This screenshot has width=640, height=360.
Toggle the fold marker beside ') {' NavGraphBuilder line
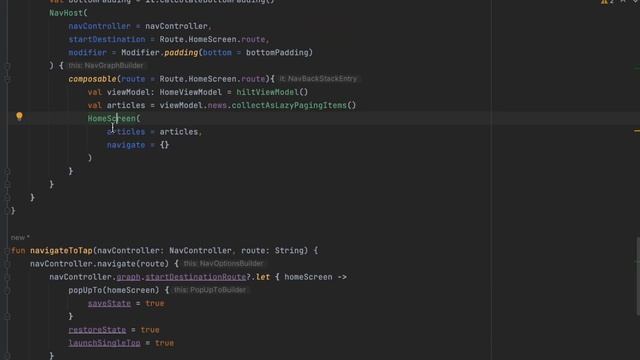7,66
